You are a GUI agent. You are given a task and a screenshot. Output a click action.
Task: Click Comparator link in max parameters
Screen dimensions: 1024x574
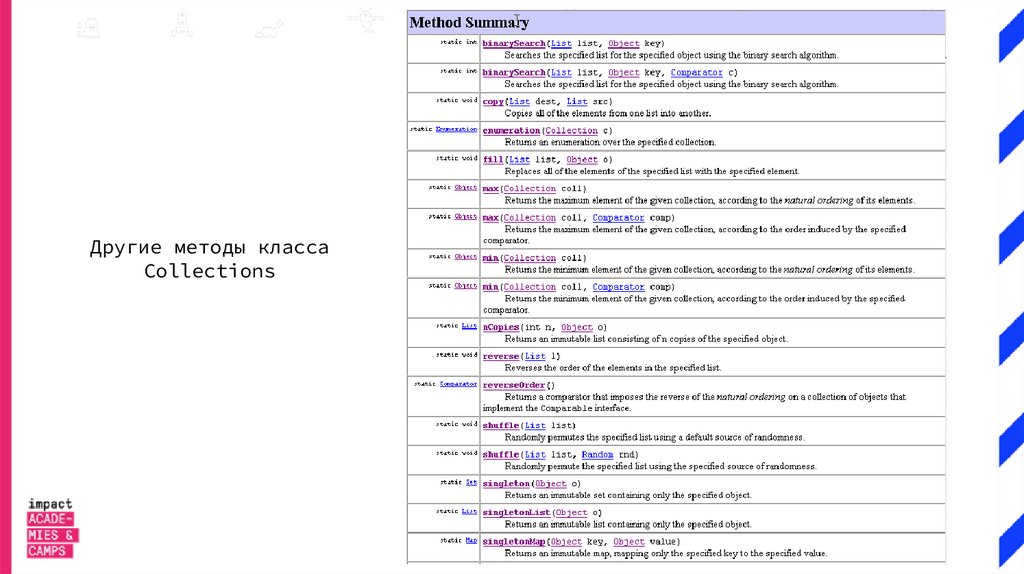point(618,217)
